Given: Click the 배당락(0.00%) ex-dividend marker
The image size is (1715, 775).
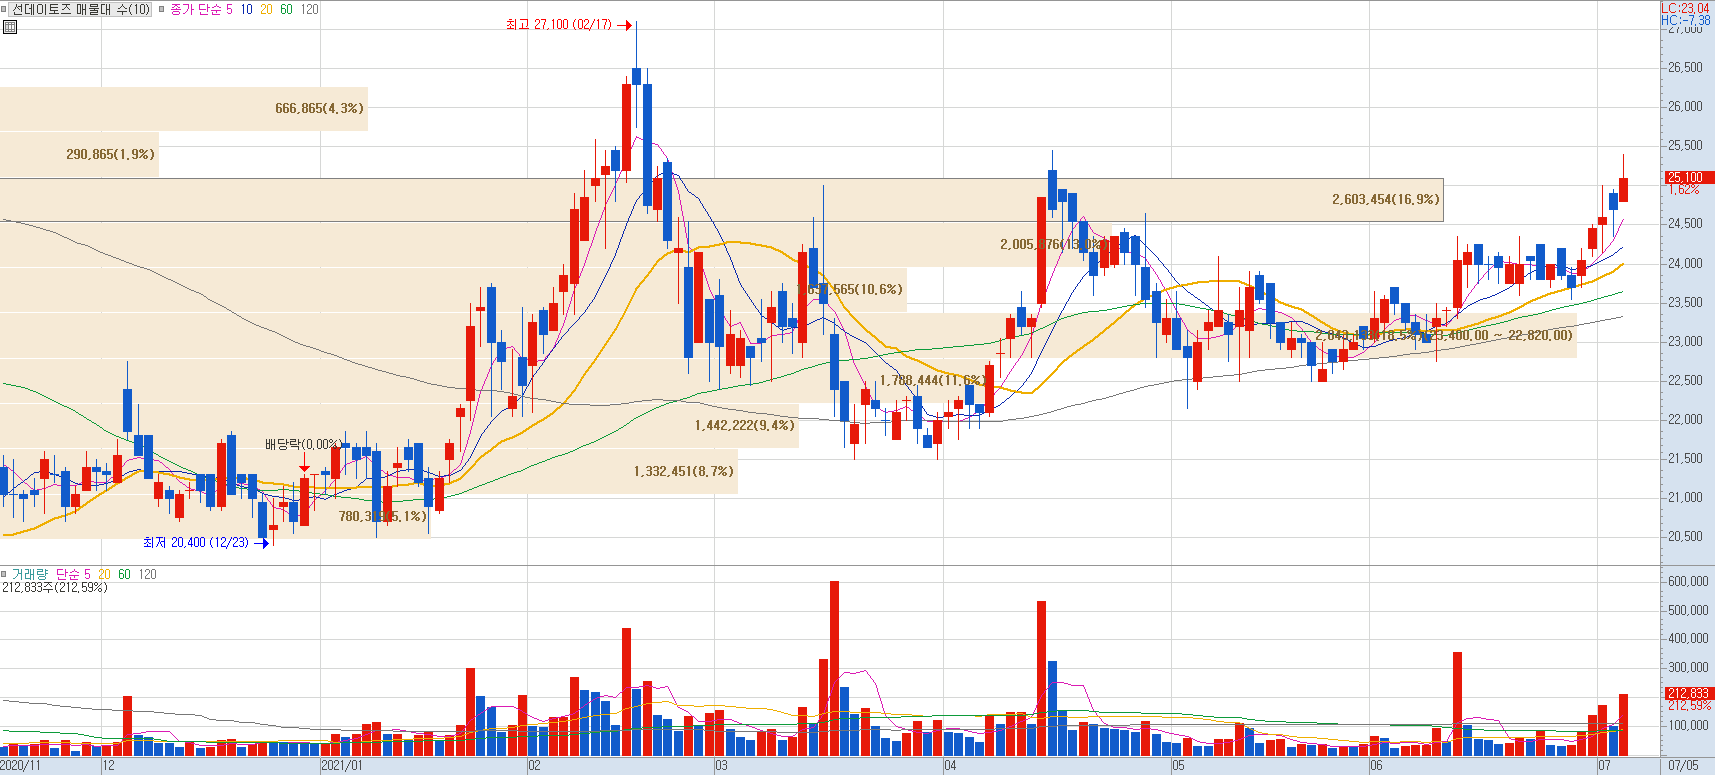Looking at the screenshot, I should click(303, 444).
